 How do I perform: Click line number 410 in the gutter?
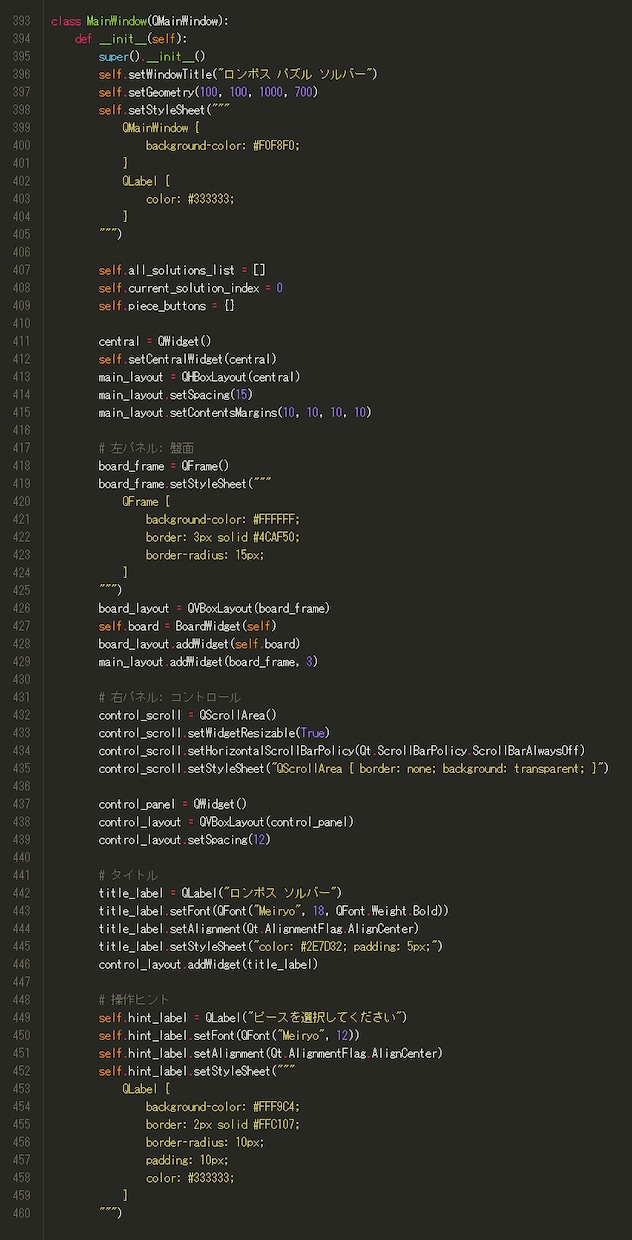point(20,324)
